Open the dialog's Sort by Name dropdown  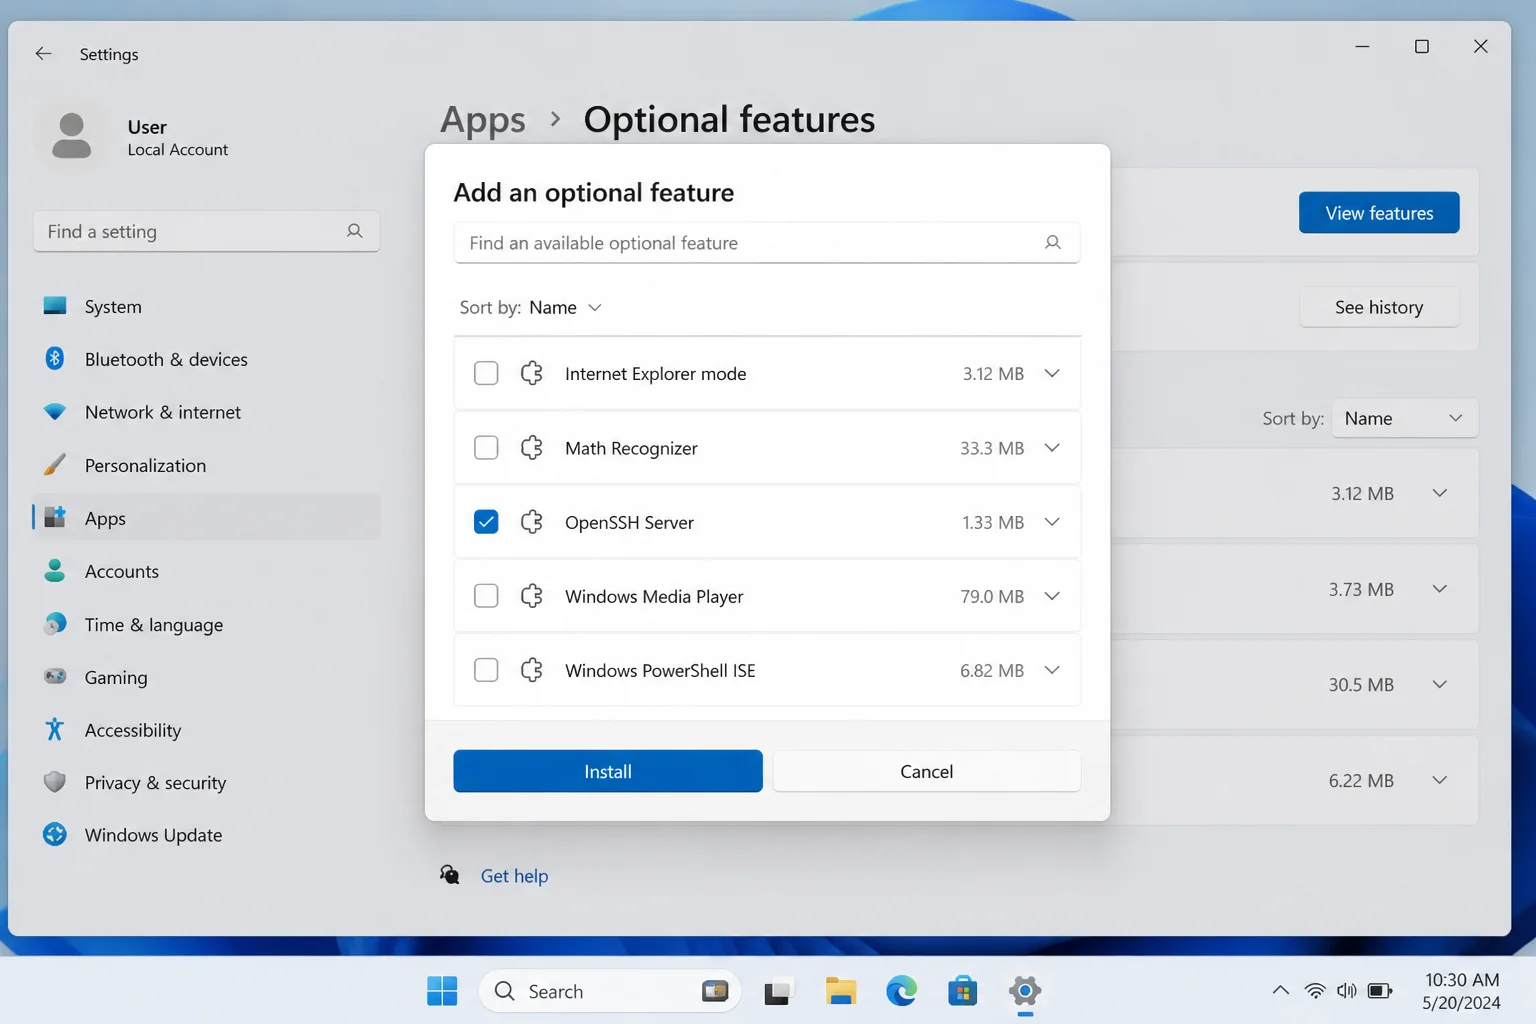[565, 307]
